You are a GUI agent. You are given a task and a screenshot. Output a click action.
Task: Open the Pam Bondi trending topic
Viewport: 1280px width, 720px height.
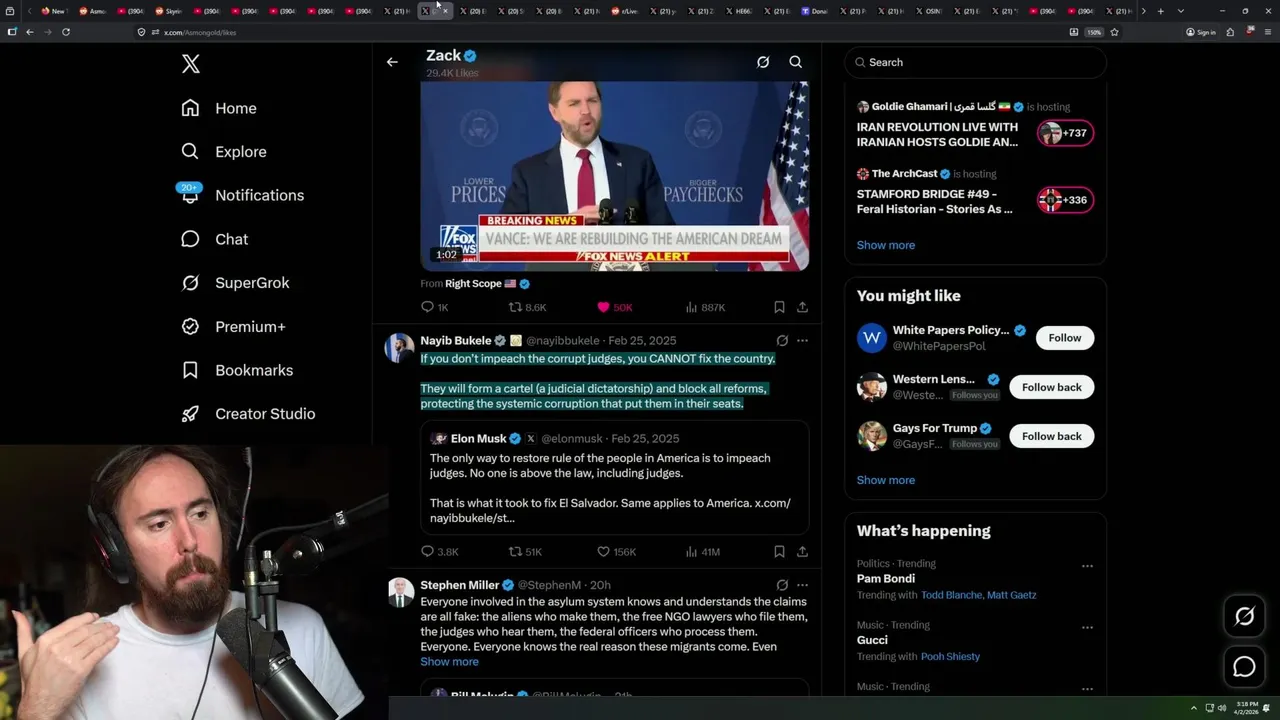pos(886,579)
